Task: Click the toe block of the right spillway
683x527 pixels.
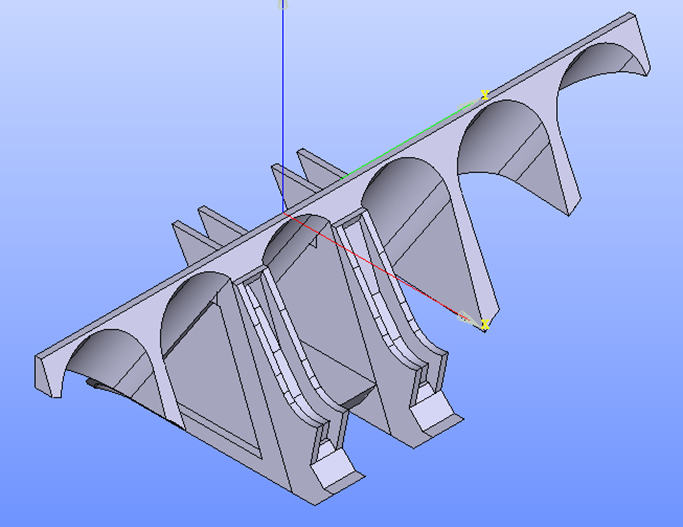Action: coord(430,407)
